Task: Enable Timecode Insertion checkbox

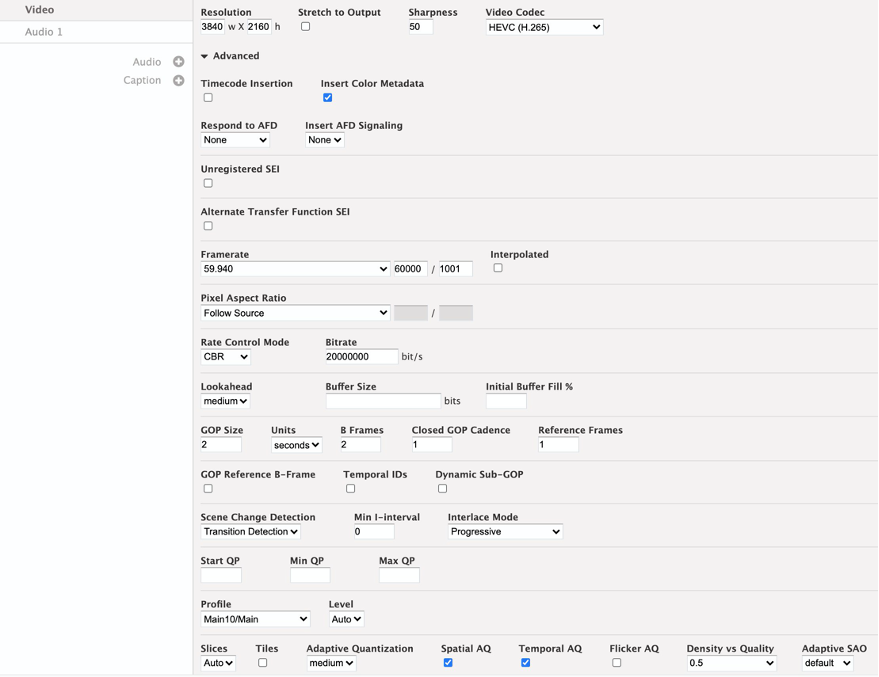Action: pyautogui.click(x=208, y=98)
